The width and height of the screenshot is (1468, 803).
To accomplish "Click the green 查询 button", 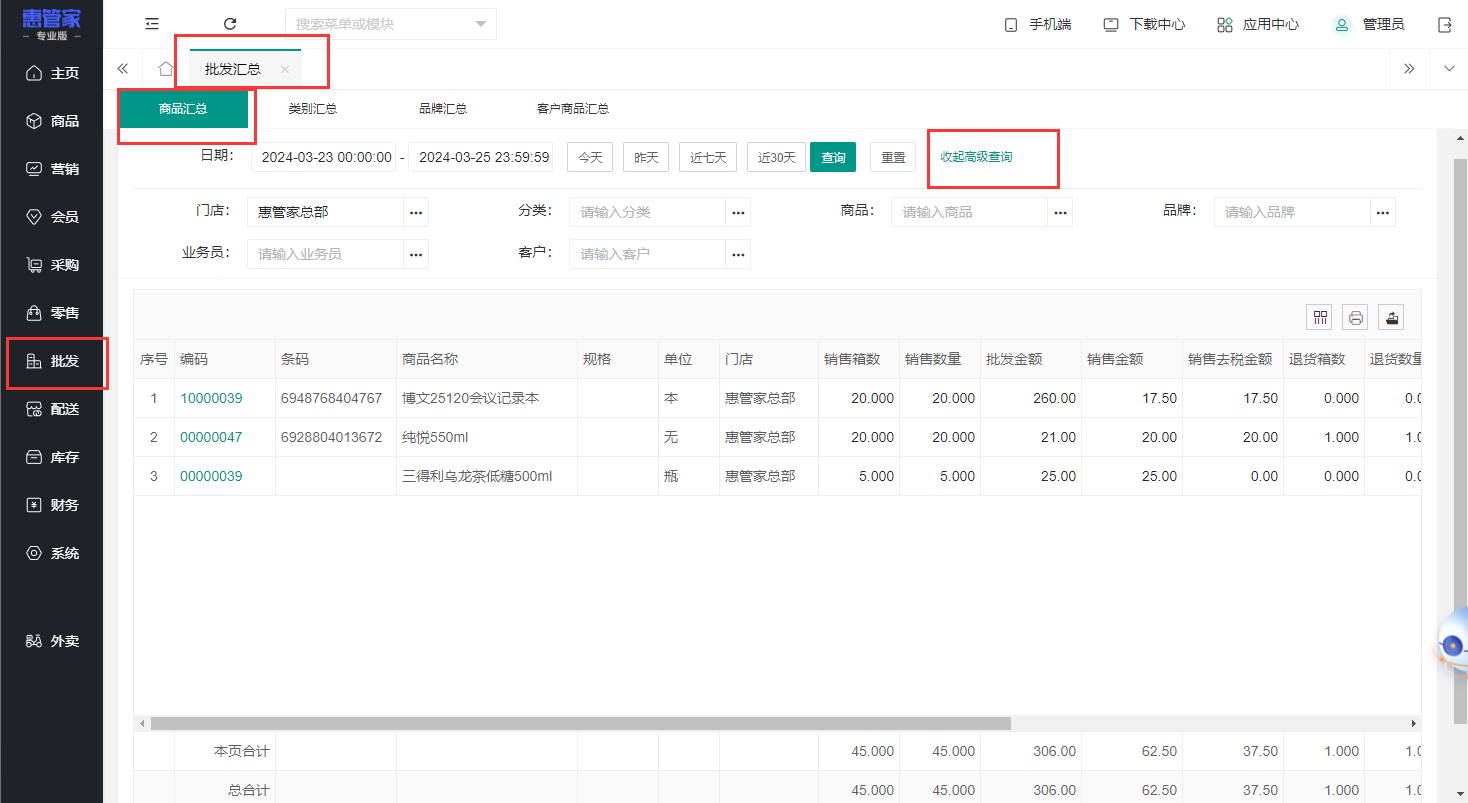I will [x=833, y=157].
